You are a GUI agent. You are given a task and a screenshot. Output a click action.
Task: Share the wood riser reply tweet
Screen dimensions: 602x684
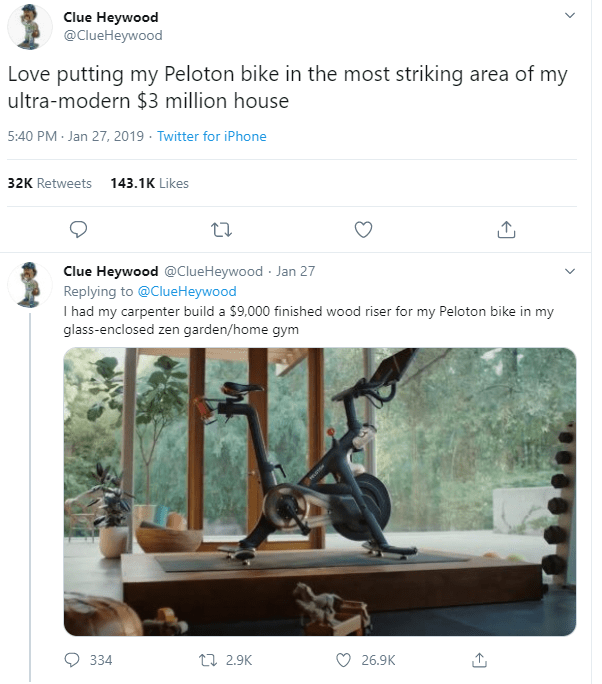tap(479, 660)
